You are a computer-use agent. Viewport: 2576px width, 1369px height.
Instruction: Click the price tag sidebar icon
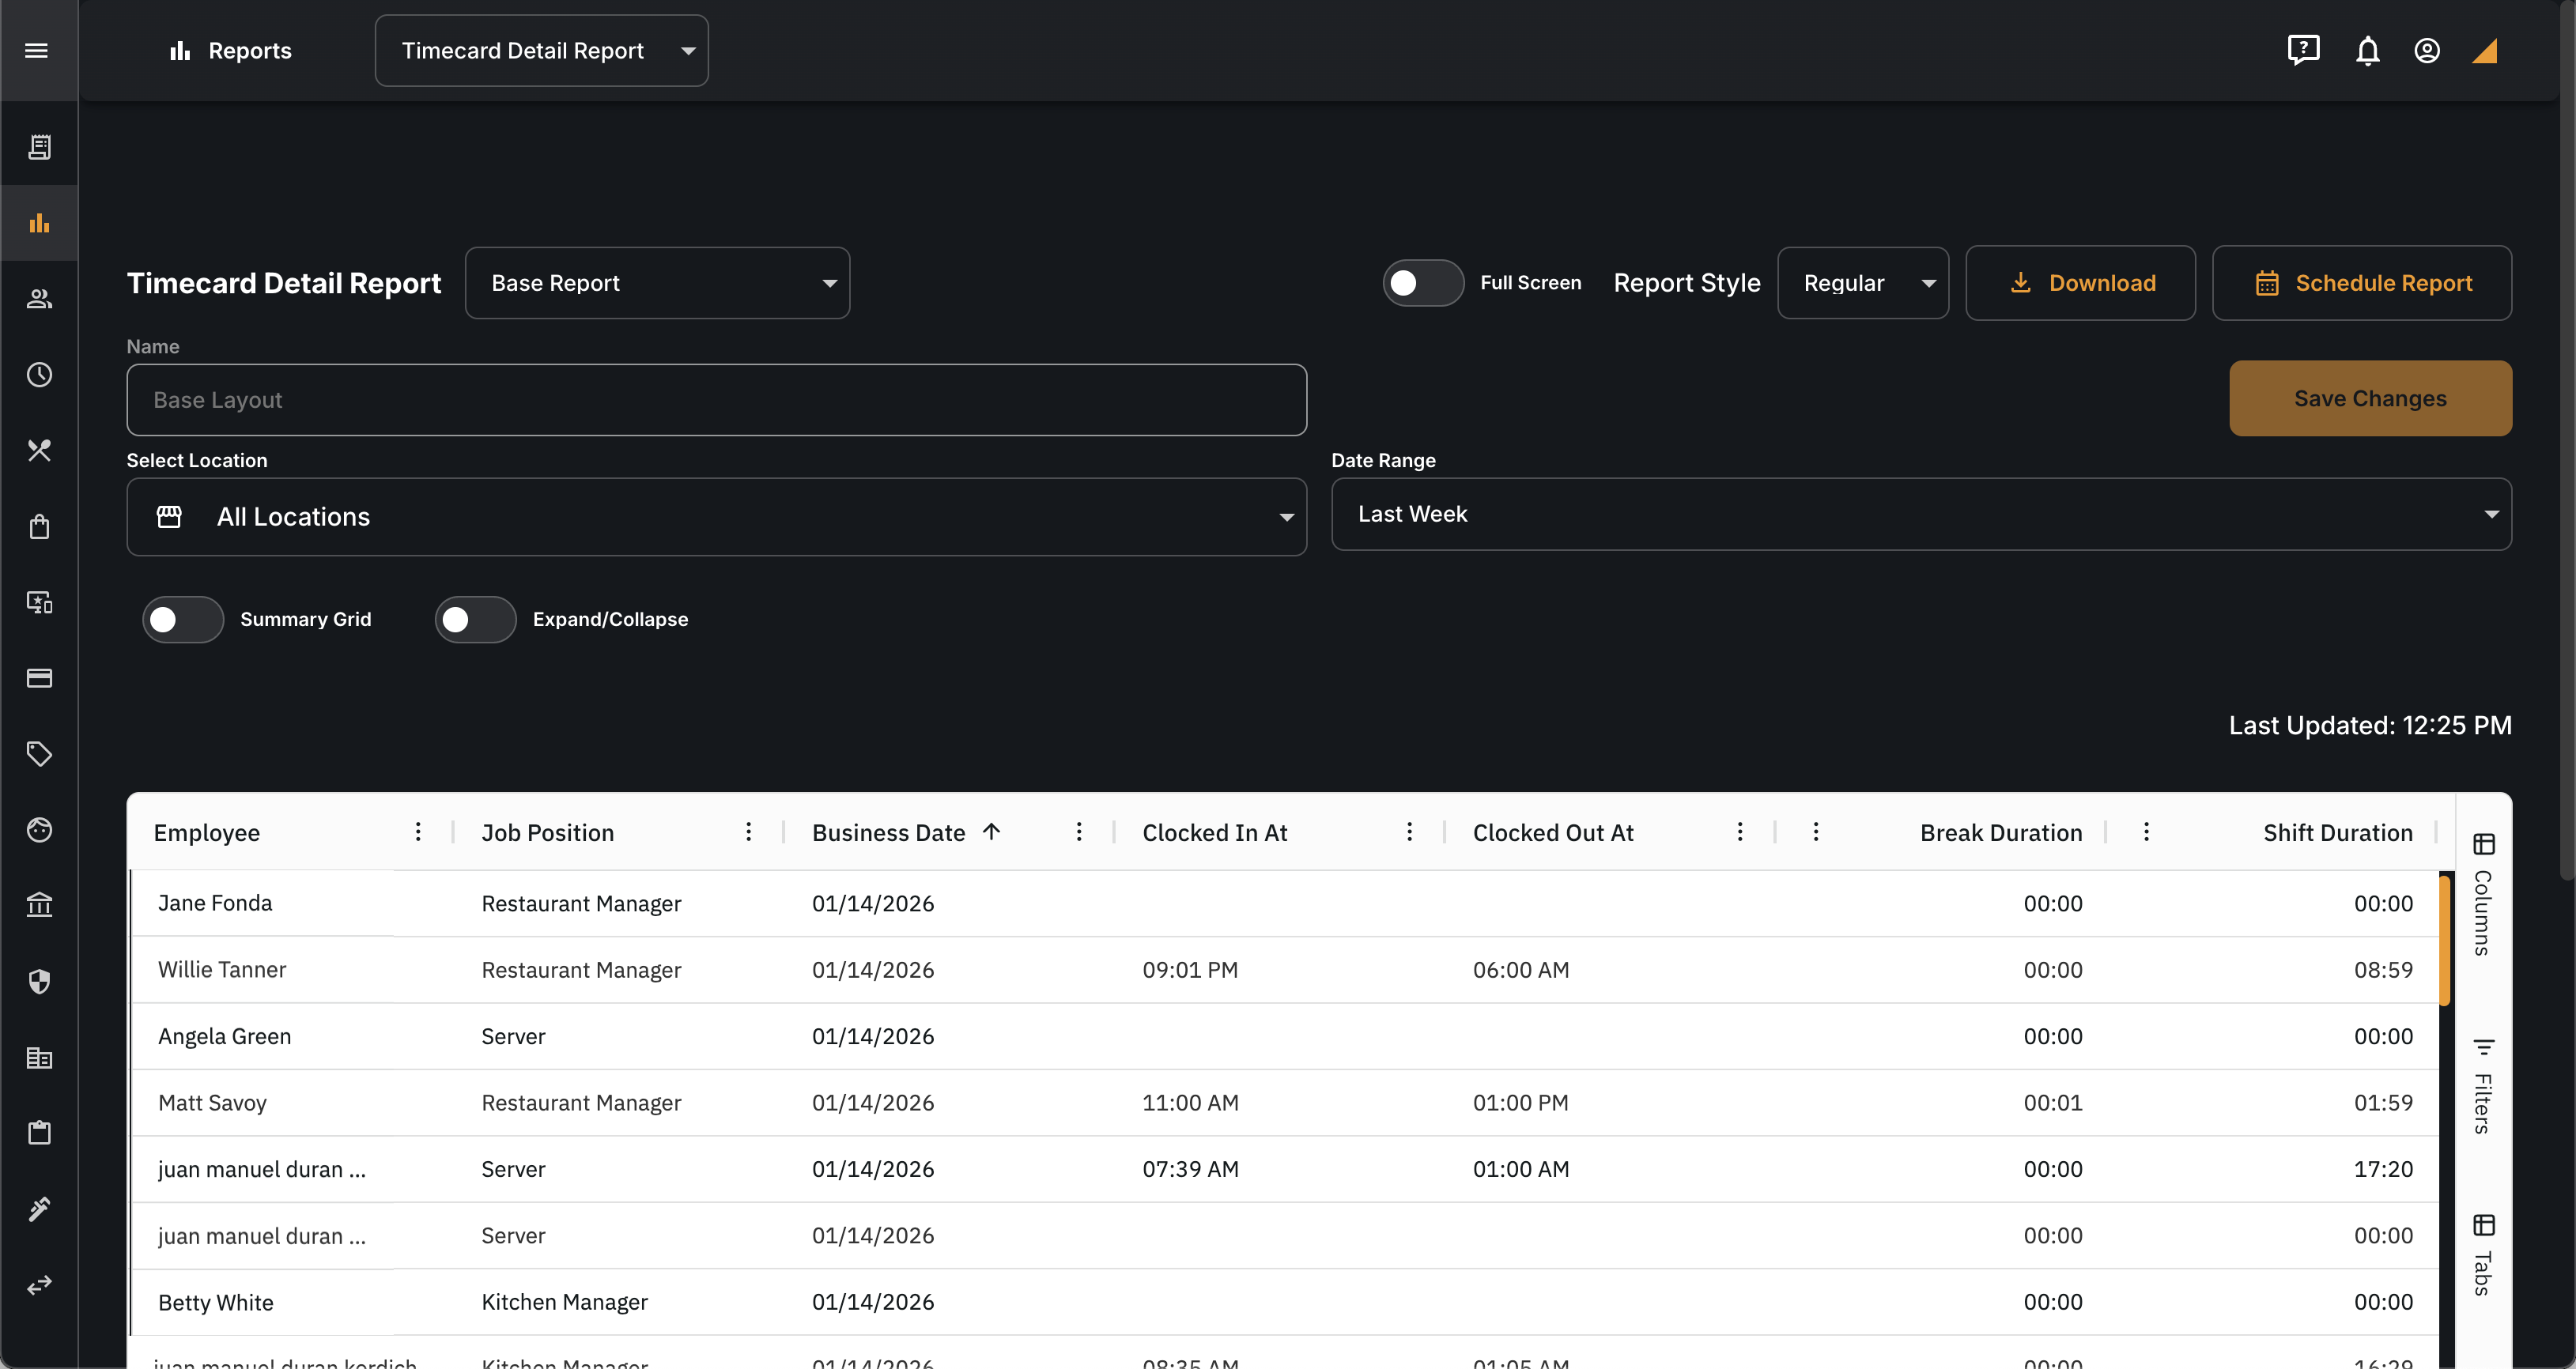tap(39, 753)
